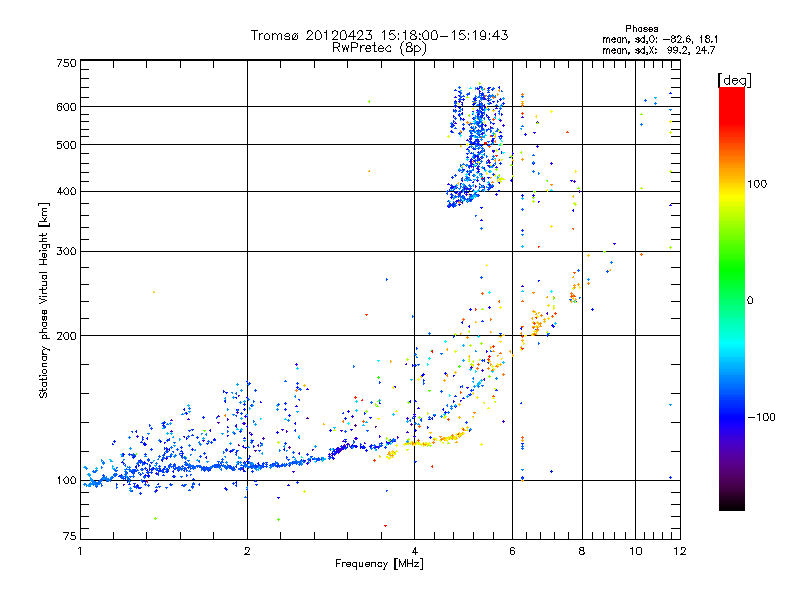Click the orange echo cluster near 6.5 MHz

537,324
